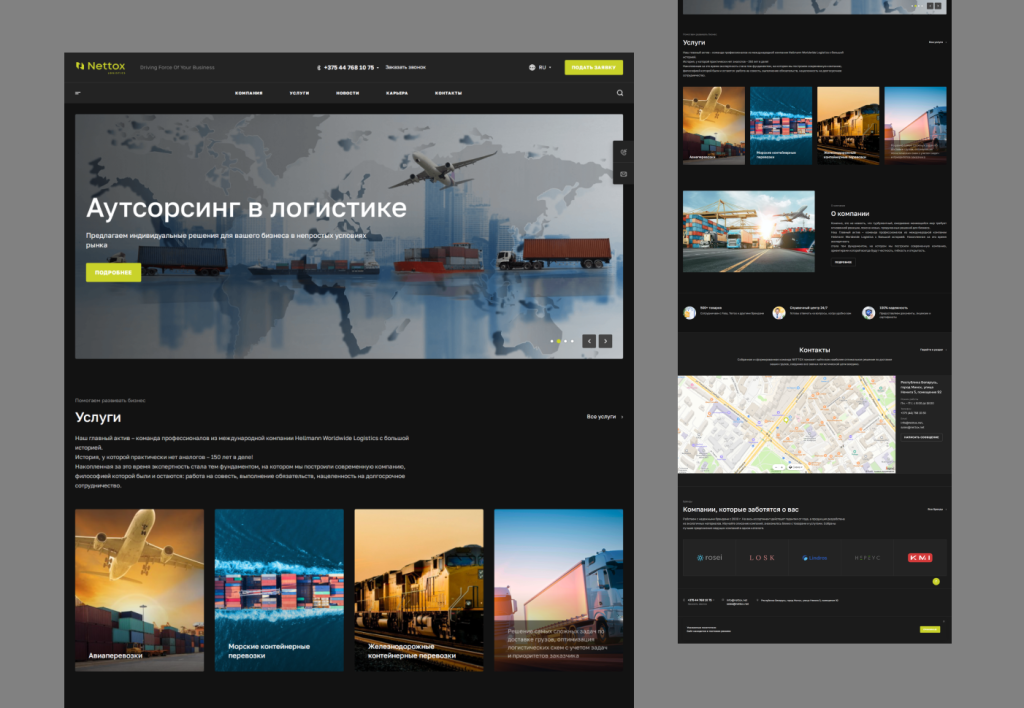Select the last slider pagination dot
This screenshot has height=708, width=1024.
pyautogui.click(x=572, y=341)
